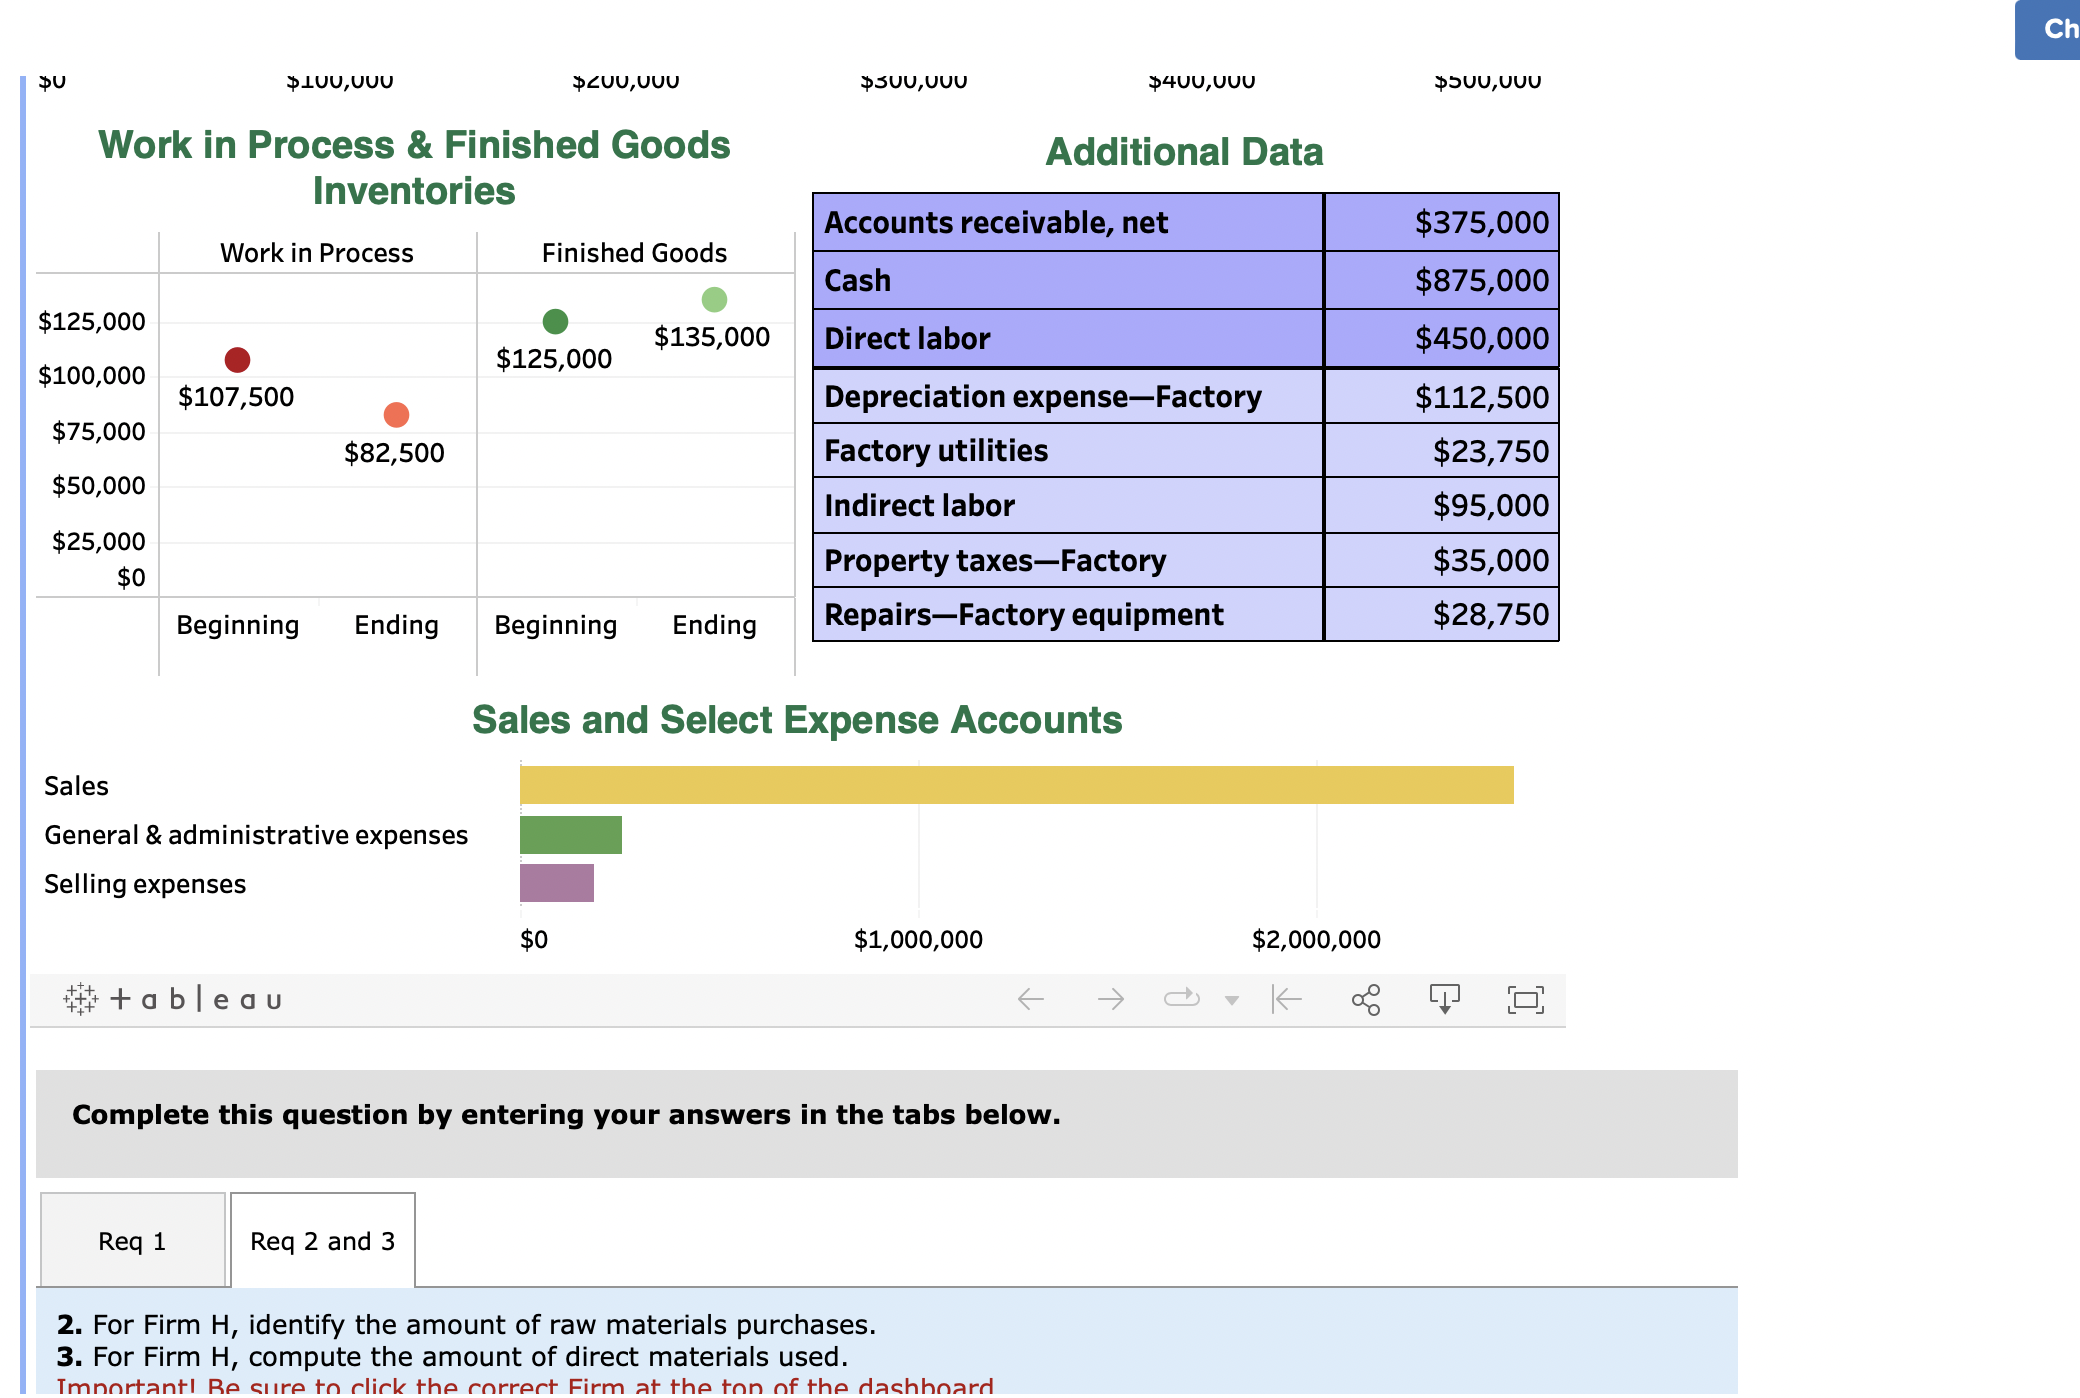Switch to the Req 1 tab
Viewport: 2080px width, 1398px height.
(x=132, y=1241)
